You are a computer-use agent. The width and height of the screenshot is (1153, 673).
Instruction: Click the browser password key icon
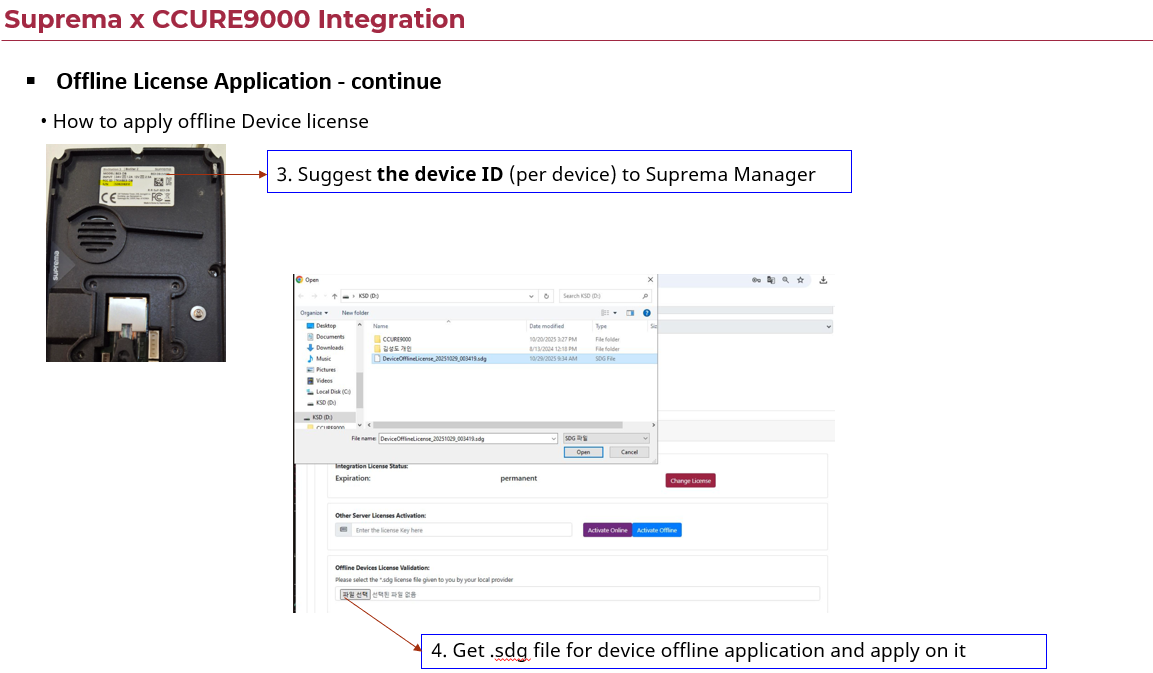(756, 280)
